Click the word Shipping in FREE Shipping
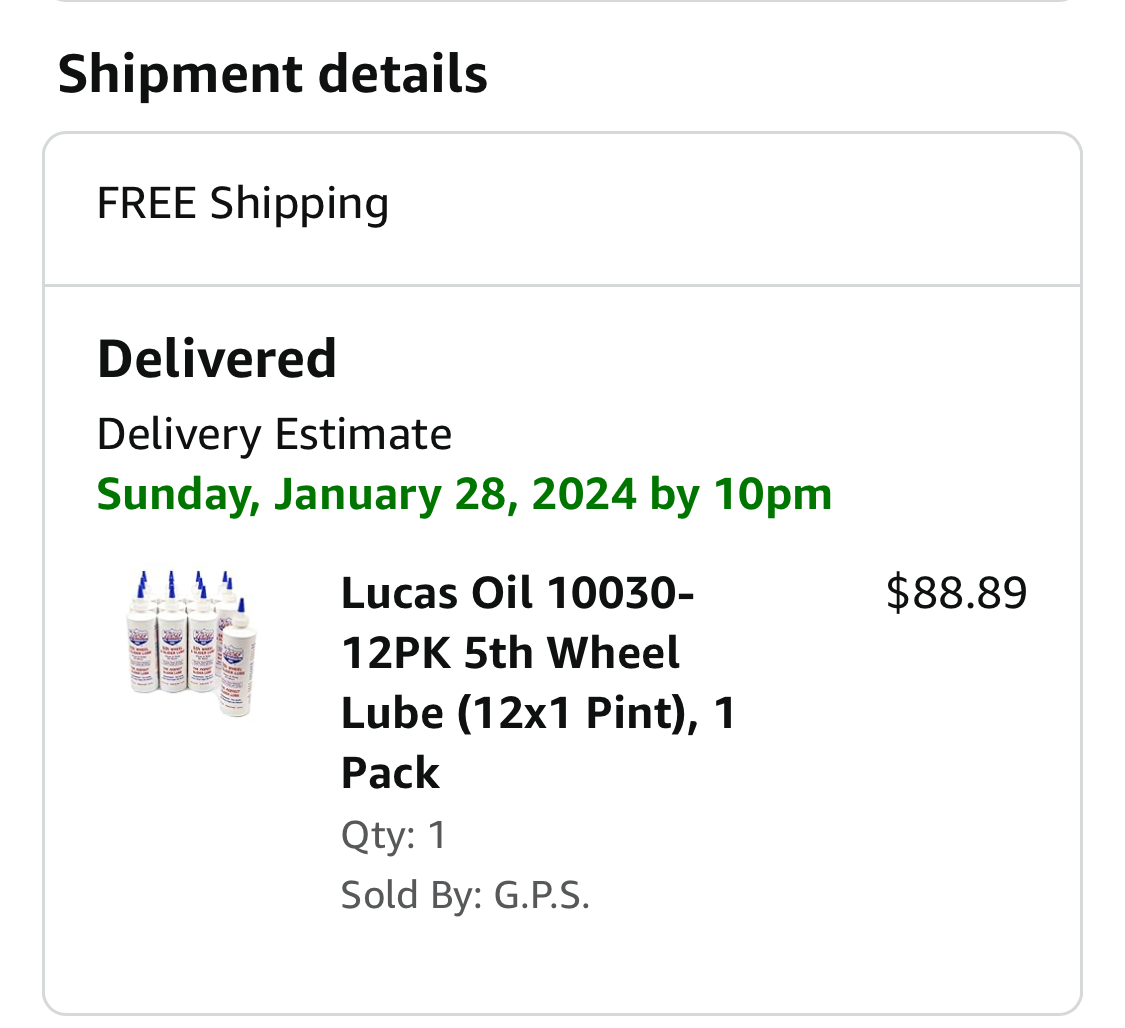1125x1028 pixels. (299, 204)
